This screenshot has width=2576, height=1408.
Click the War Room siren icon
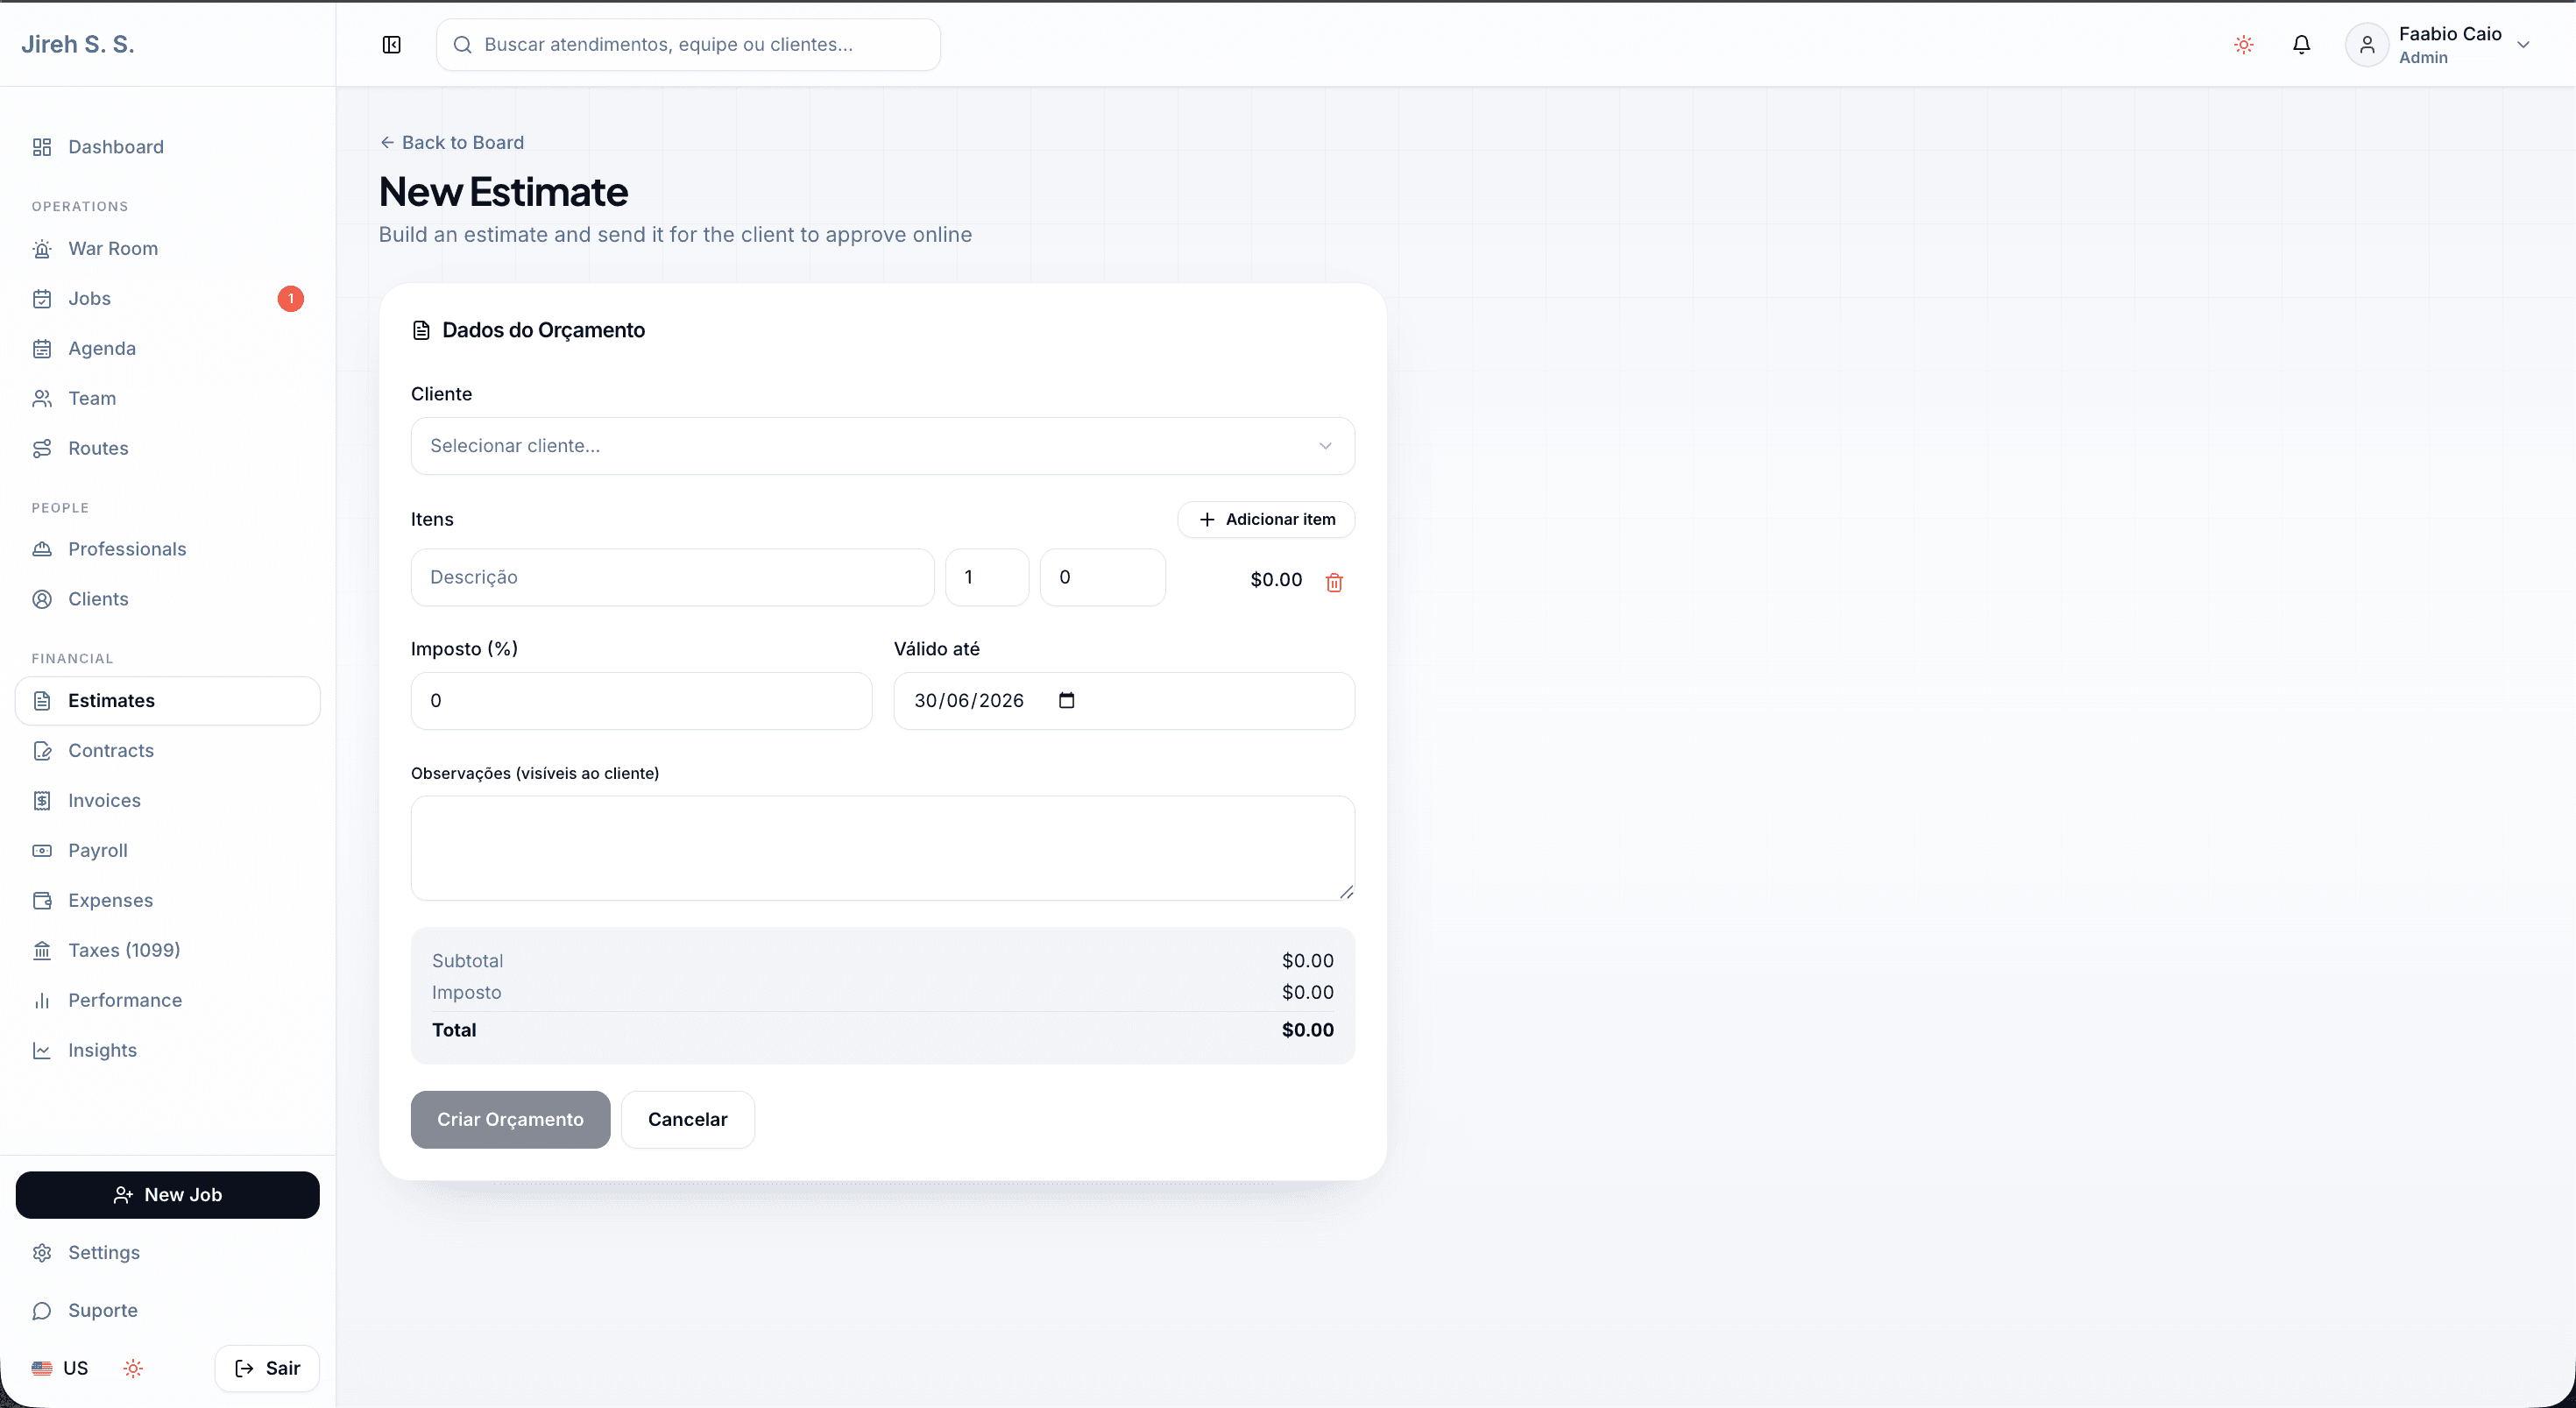(42, 249)
